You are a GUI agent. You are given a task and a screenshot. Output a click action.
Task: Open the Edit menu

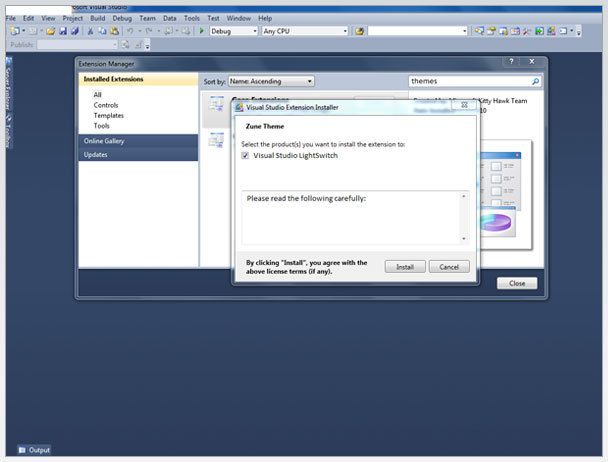[28, 18]
